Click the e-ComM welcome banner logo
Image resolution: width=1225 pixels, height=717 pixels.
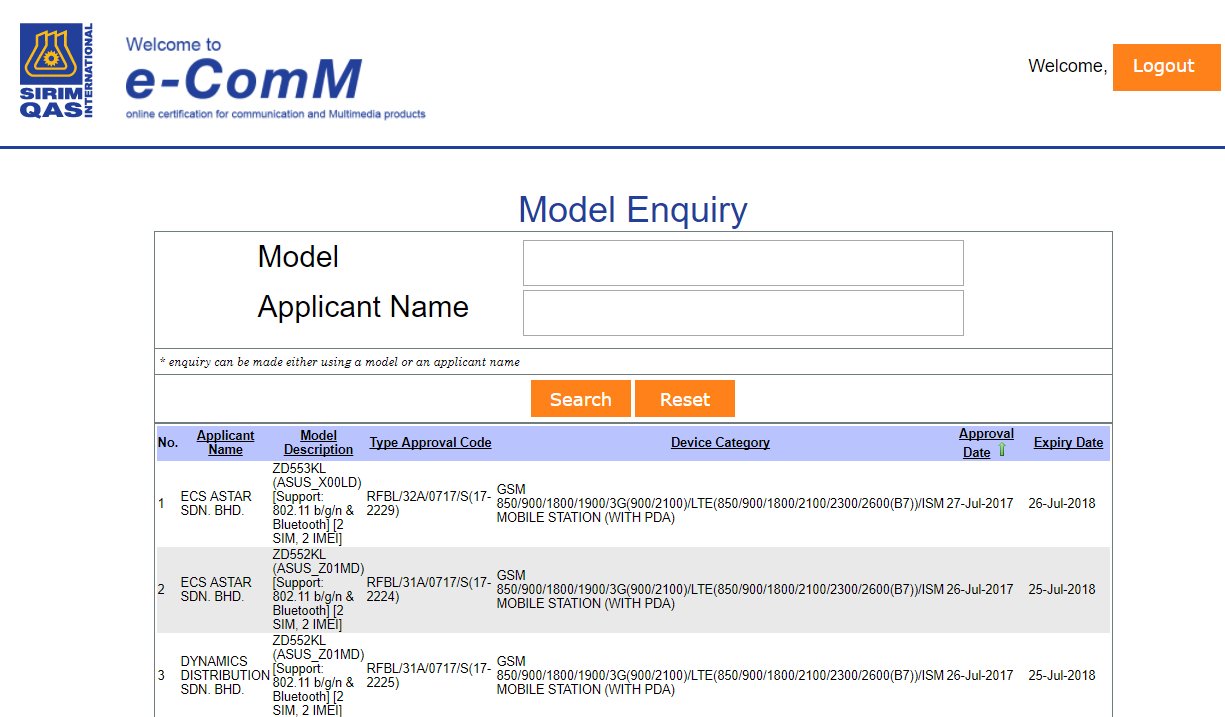coord(275,78)
